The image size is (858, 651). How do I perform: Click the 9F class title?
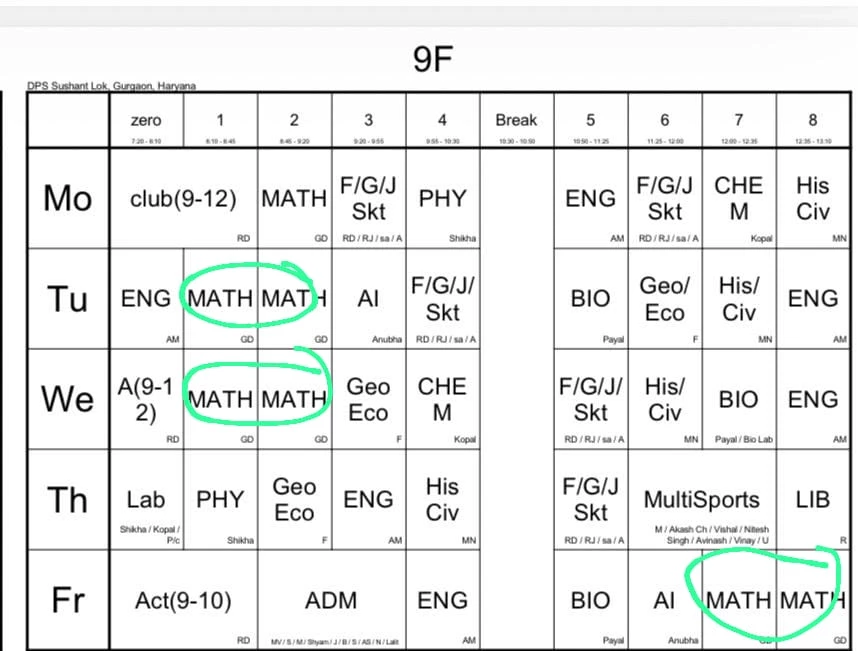tap(433, 60)
